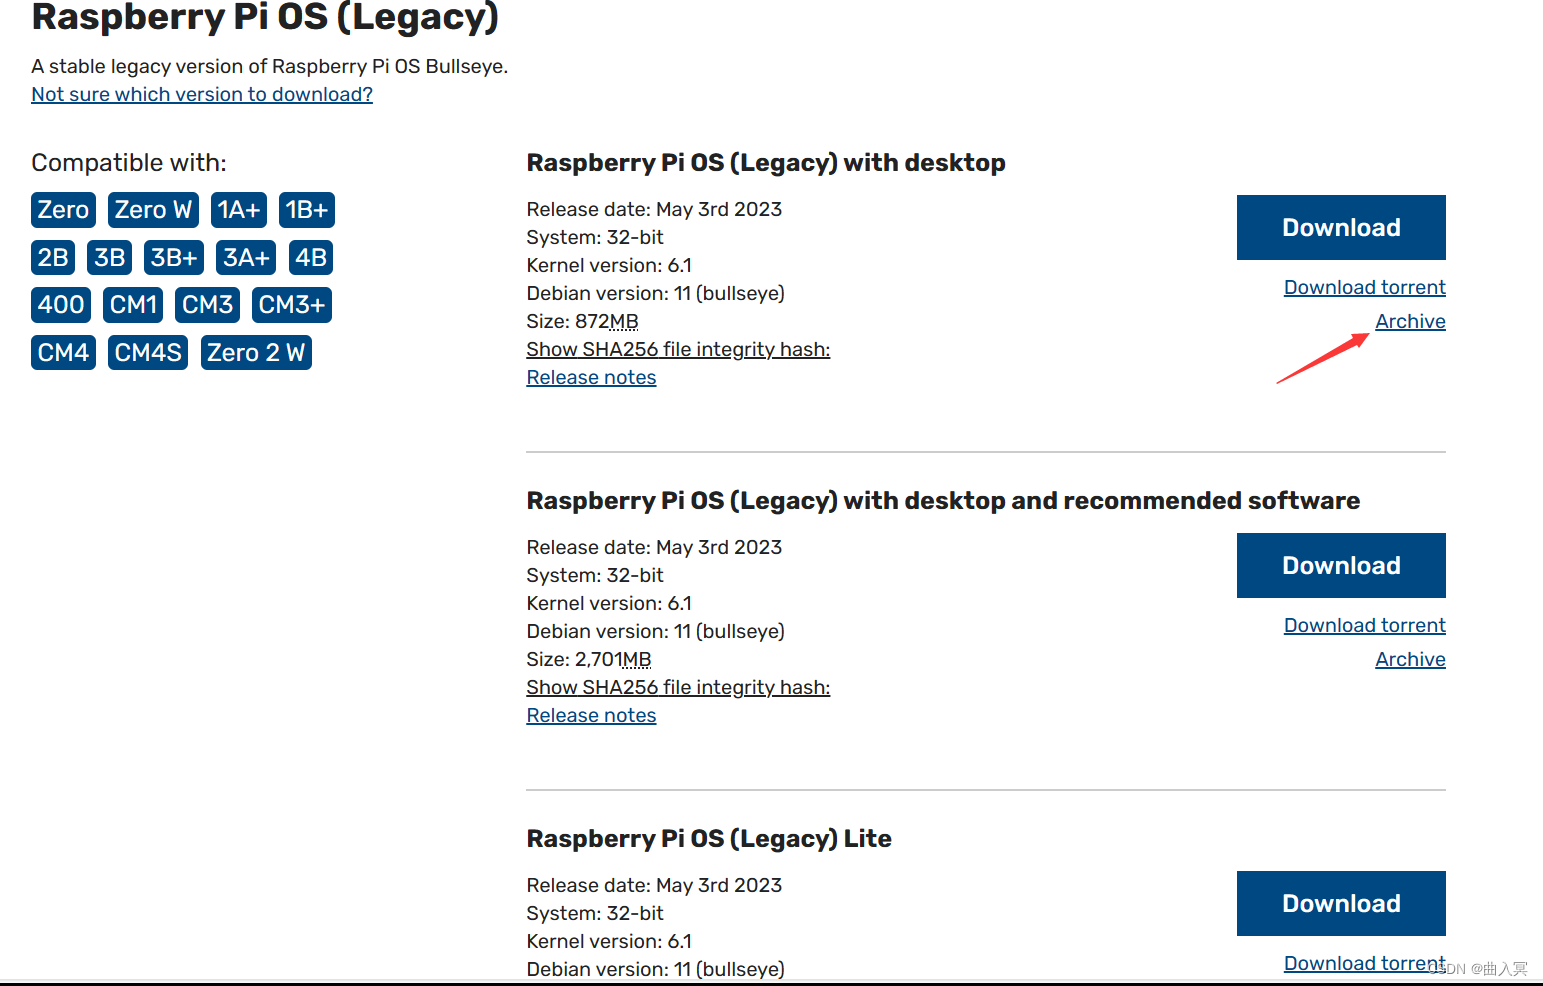Select the CM4 compatibility badge
The width and height of the screenshot is (1543, 986).
point(62,352)
